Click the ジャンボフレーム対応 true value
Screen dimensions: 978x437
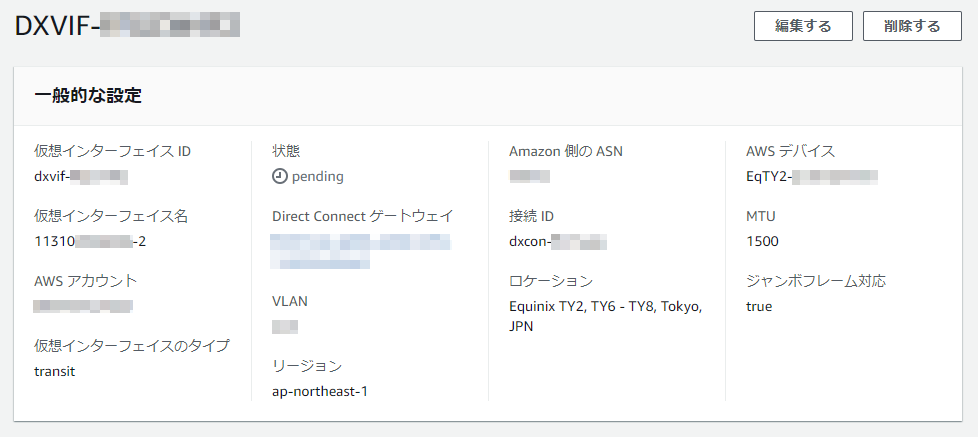pos(759,306)
